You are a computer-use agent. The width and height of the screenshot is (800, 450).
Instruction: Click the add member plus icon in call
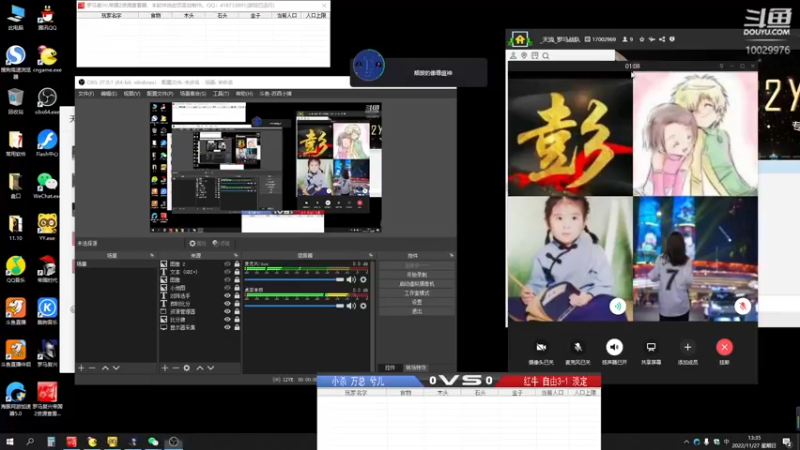pyautogui.click(x=687, y=347)
